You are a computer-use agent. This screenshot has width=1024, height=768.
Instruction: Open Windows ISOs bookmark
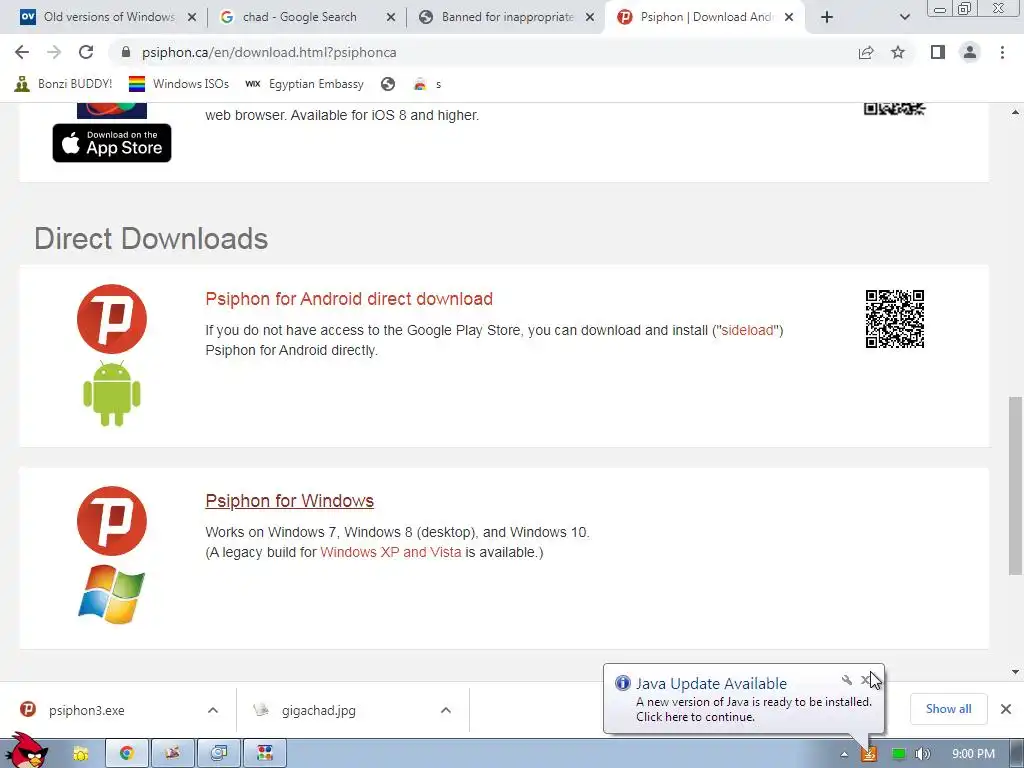tap(179, 84)
